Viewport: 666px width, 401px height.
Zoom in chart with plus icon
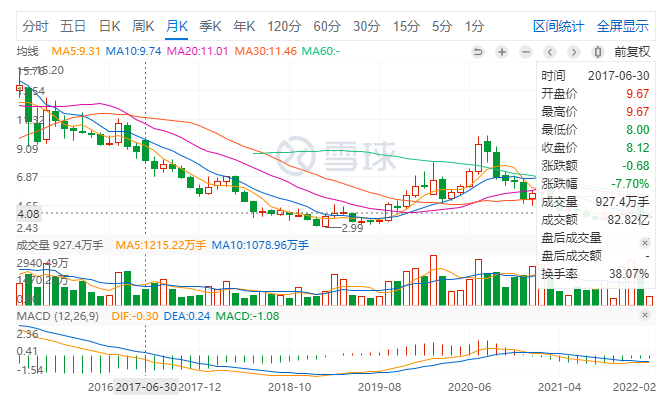click(502, 52)
